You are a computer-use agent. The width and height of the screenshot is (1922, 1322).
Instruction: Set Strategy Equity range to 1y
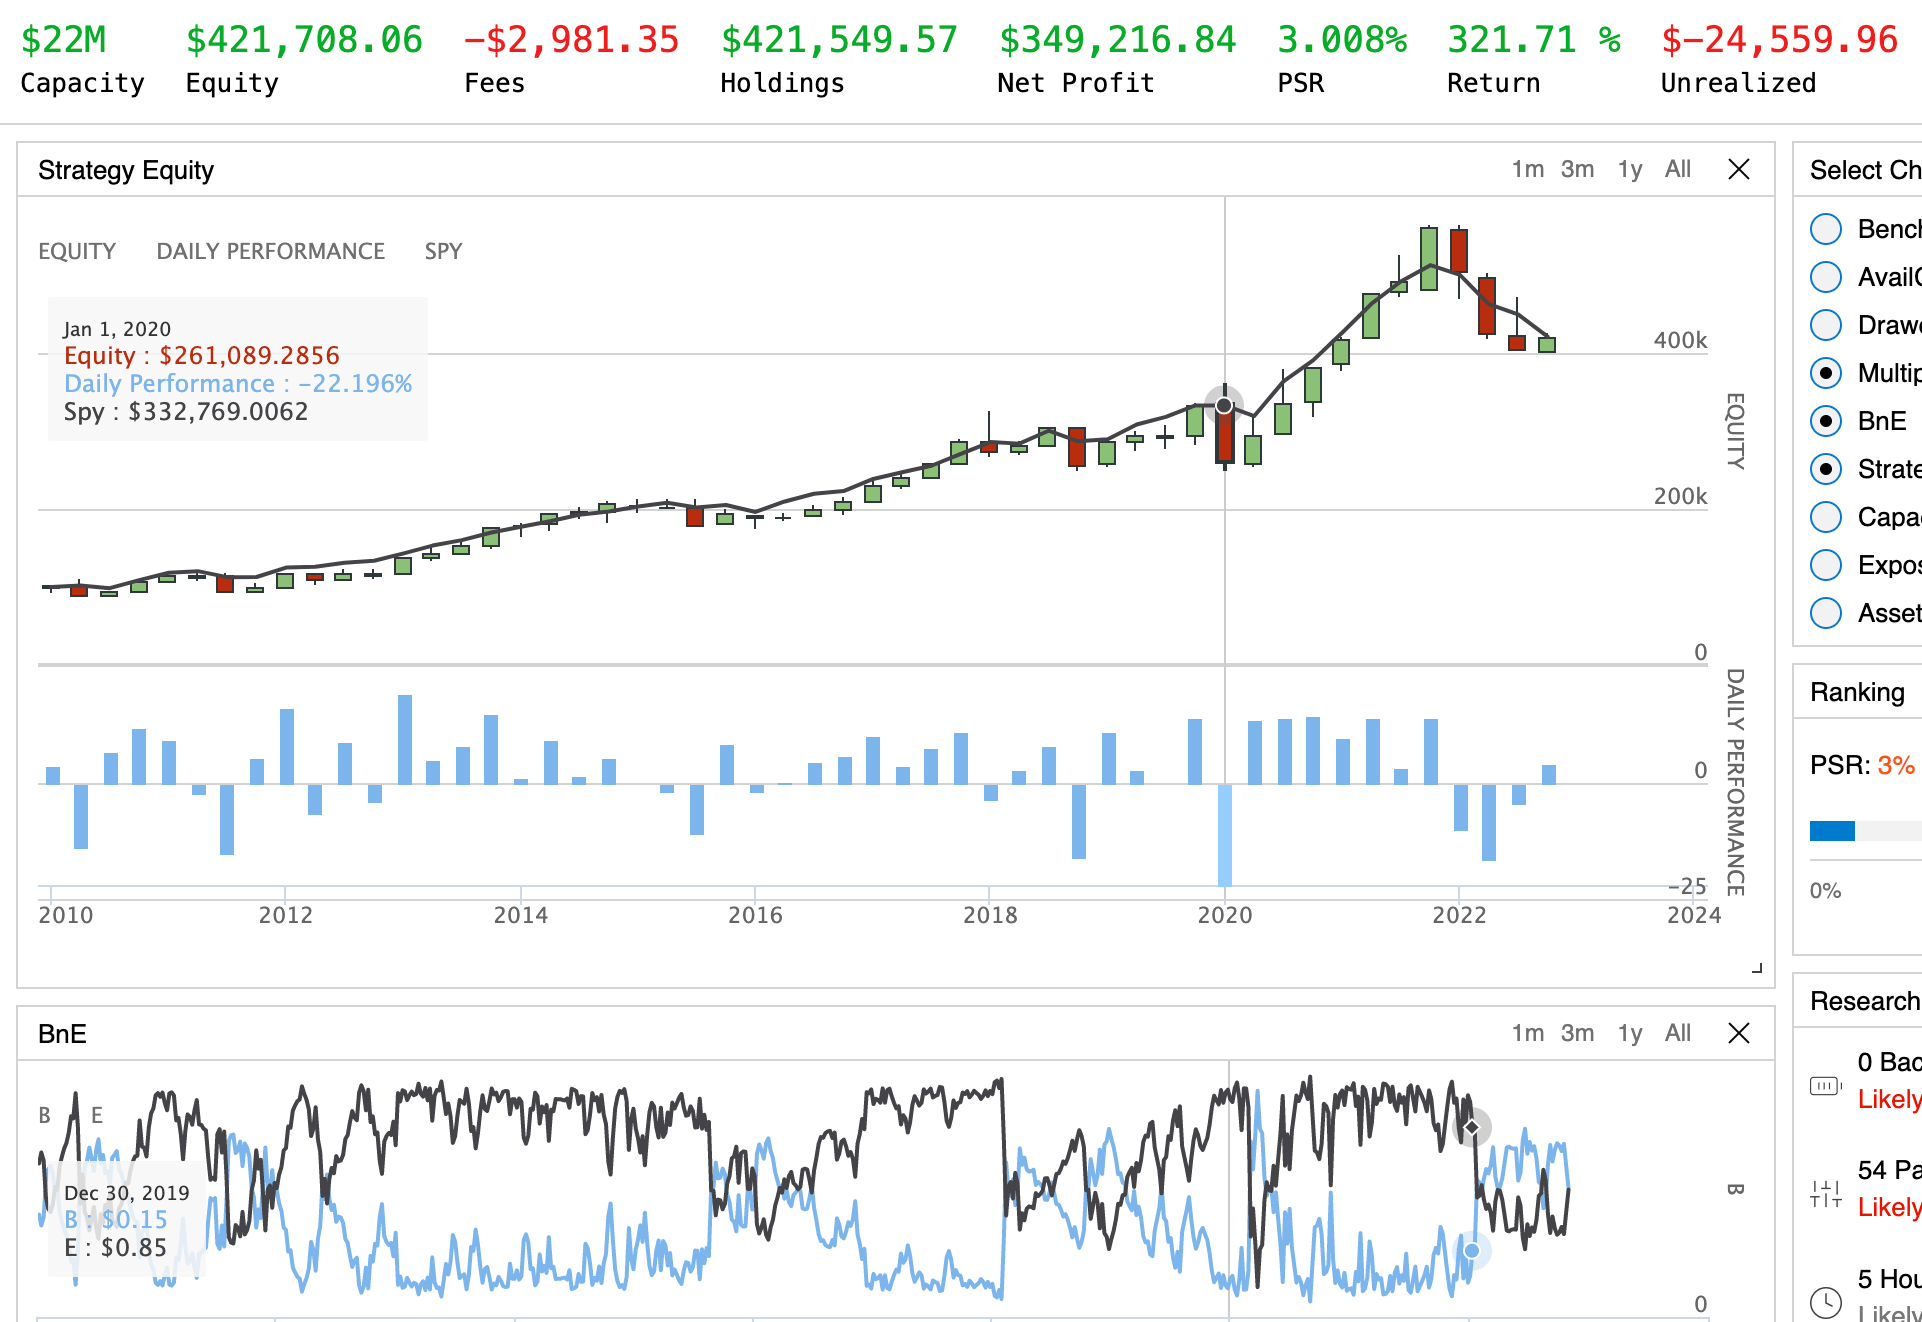(x=1630, y=169)
